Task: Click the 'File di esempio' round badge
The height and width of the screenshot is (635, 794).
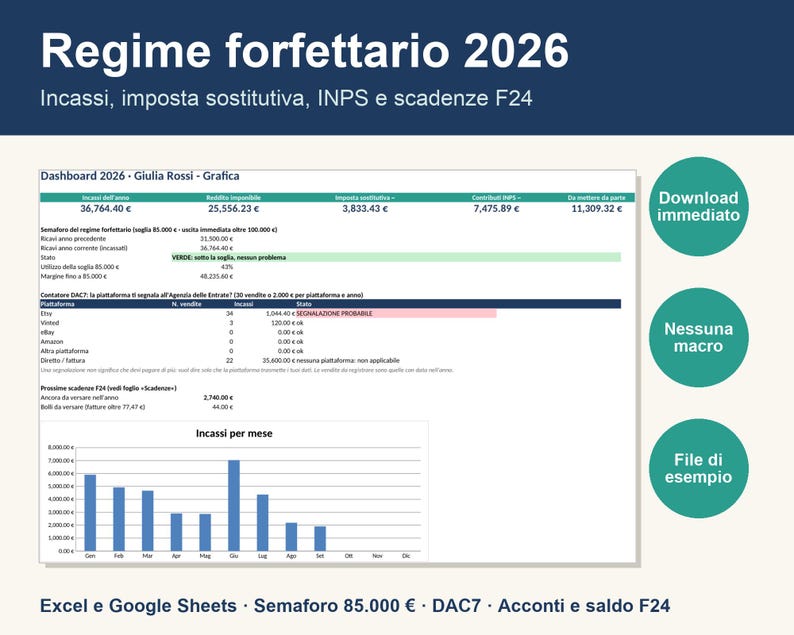Action: coord(698,468)
